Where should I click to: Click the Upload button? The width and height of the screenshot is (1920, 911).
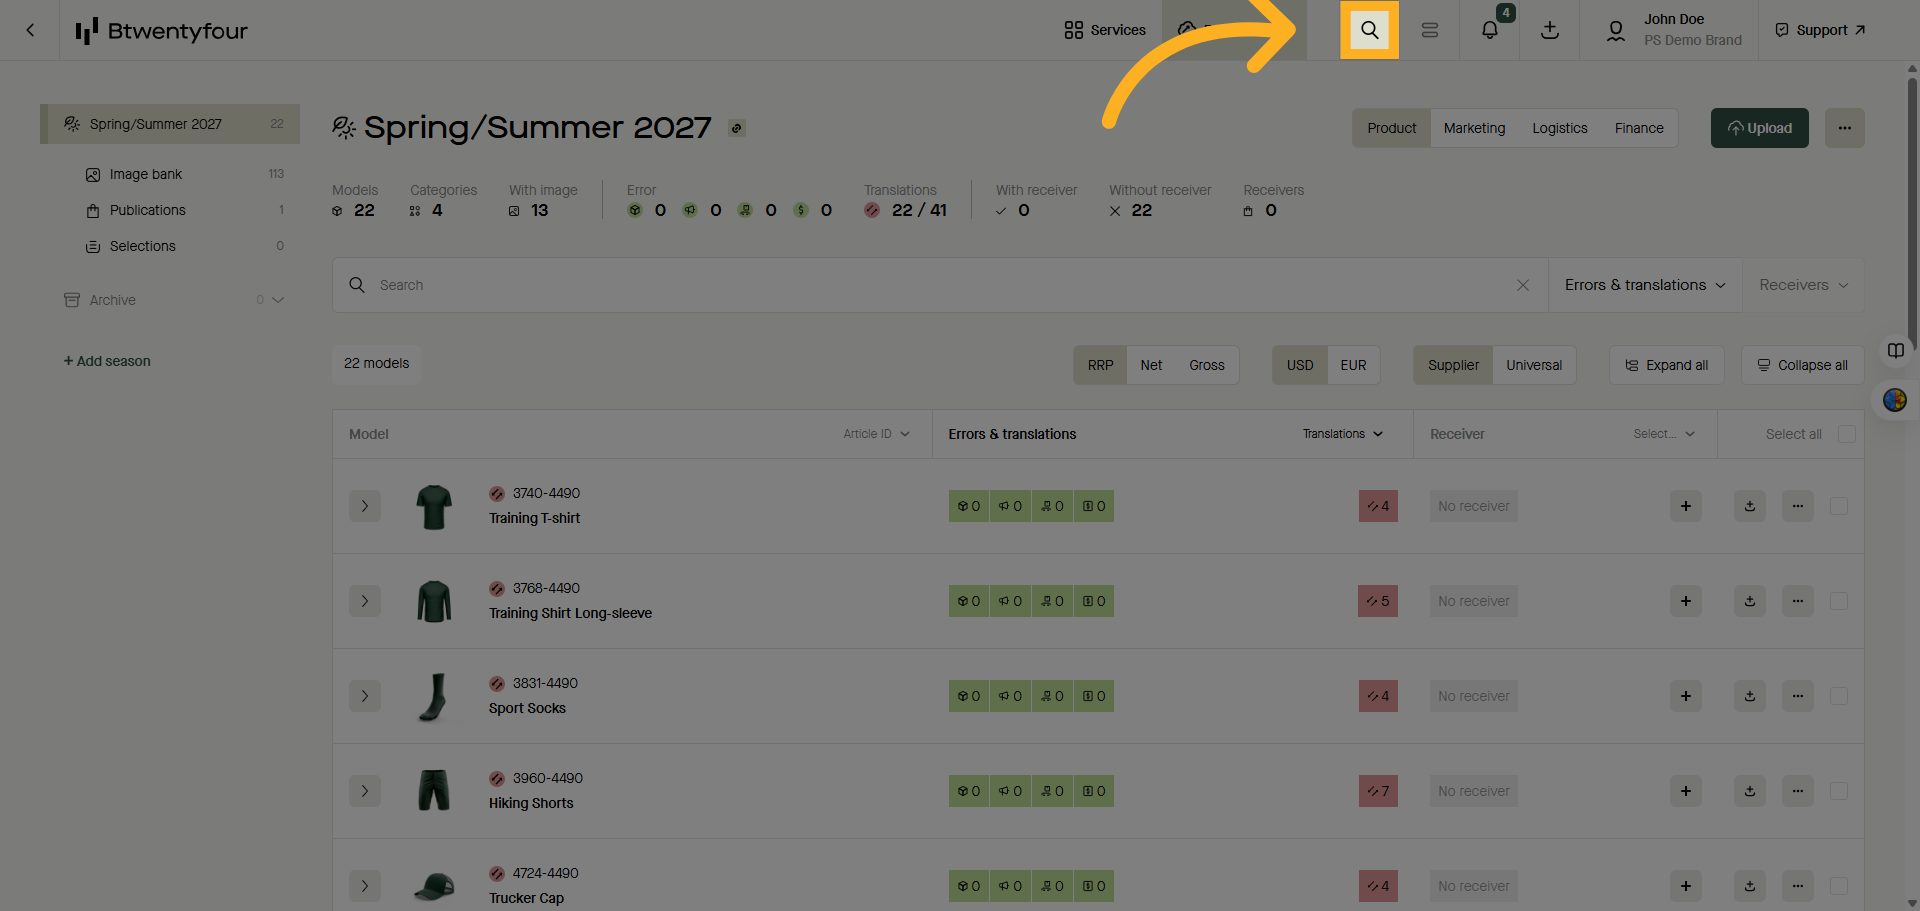pos(1760,128)
